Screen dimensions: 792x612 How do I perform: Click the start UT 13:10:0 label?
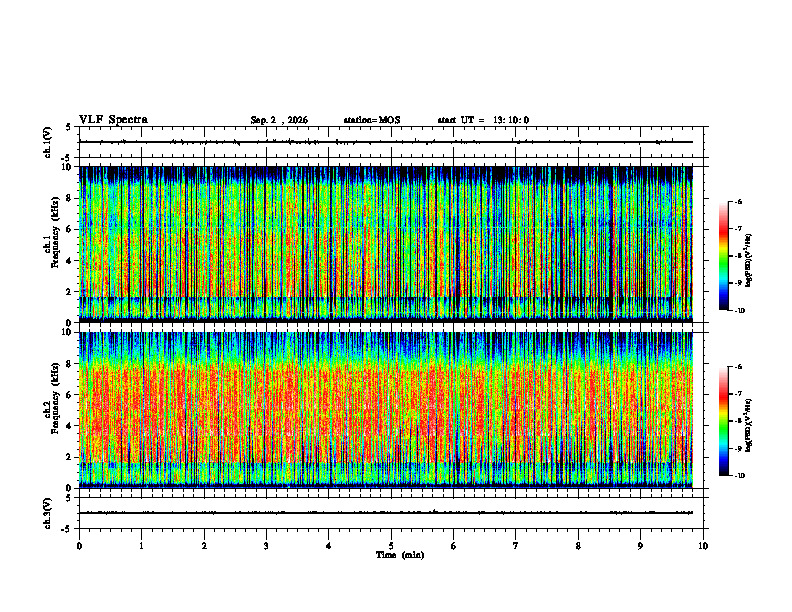pyautogui.click(x=483, y=120)
